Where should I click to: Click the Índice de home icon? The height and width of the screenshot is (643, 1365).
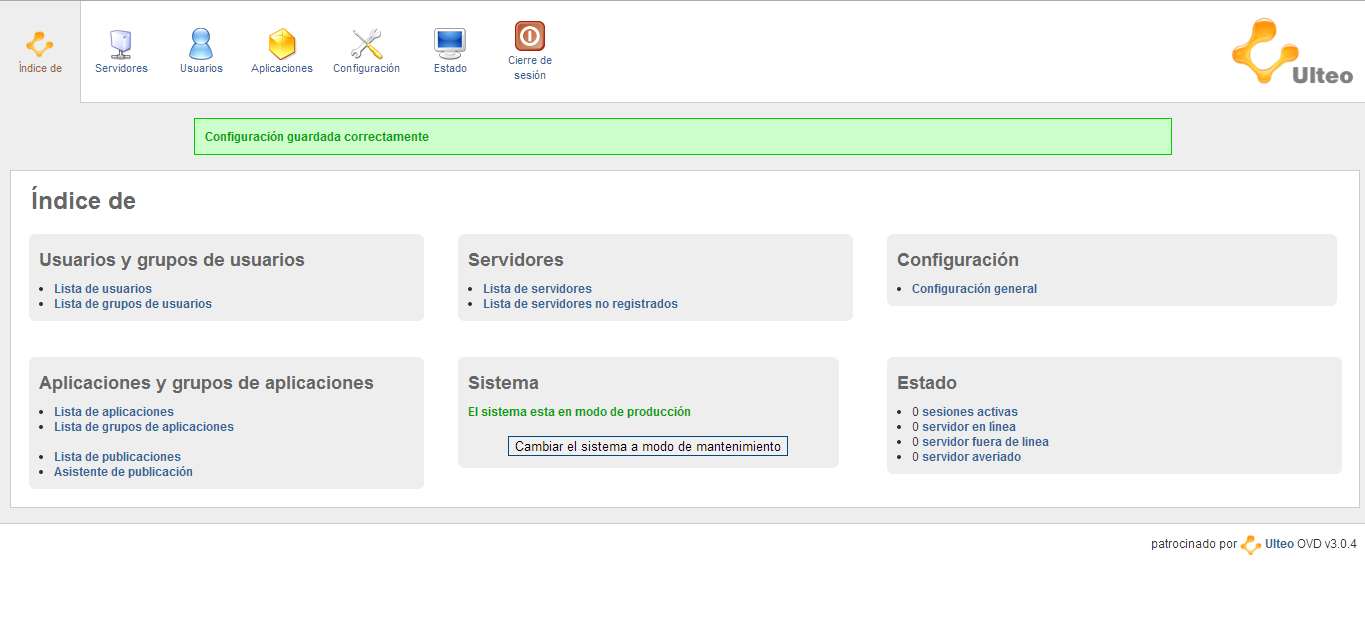click(x=40, y=45)
